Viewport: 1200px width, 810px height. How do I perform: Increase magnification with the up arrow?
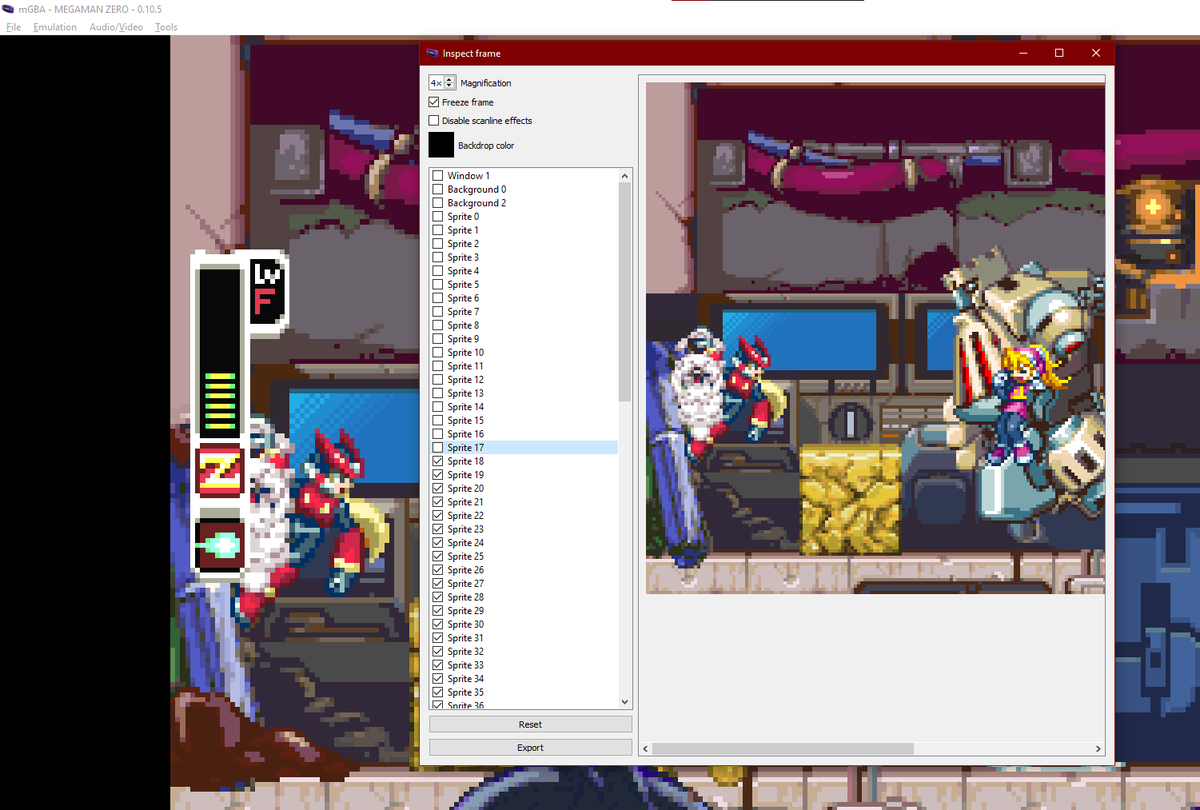coord(450,79)
